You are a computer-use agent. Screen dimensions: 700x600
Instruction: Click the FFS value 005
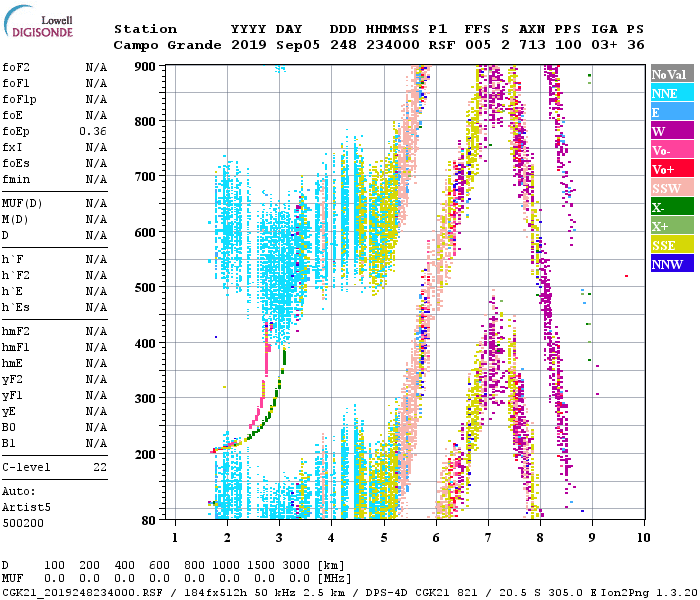[478, 45]
